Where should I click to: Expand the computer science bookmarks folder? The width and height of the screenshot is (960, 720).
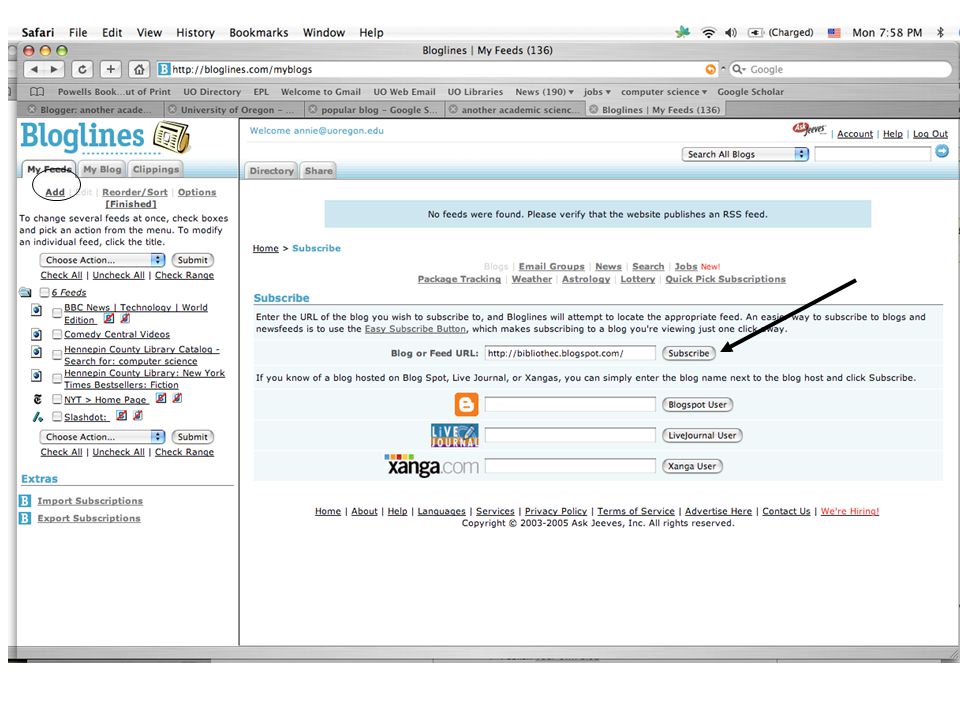664,92
